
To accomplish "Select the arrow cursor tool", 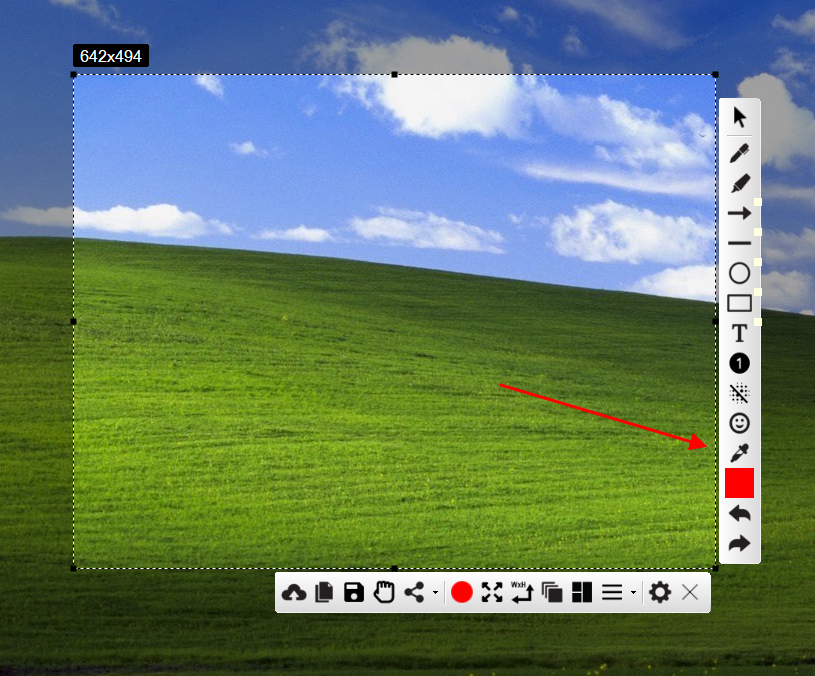I will click(739, 118).
